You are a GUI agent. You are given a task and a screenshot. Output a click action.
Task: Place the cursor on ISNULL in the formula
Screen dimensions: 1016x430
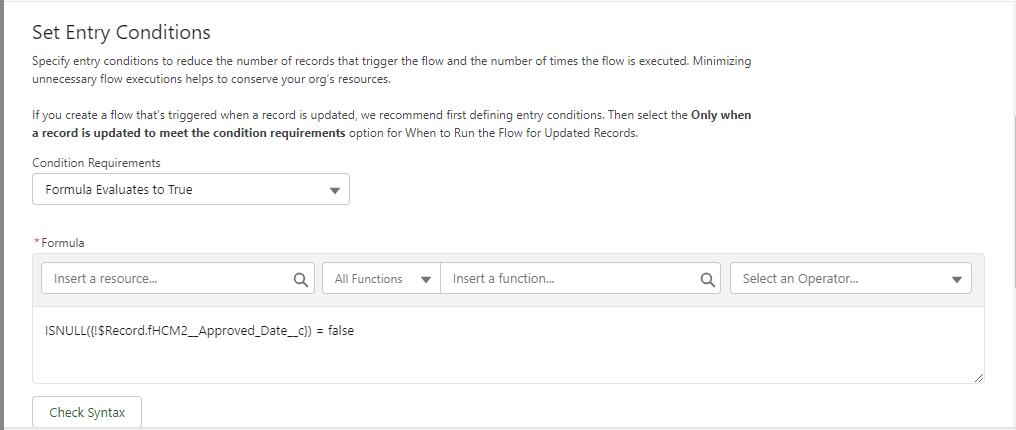[63, 331]
